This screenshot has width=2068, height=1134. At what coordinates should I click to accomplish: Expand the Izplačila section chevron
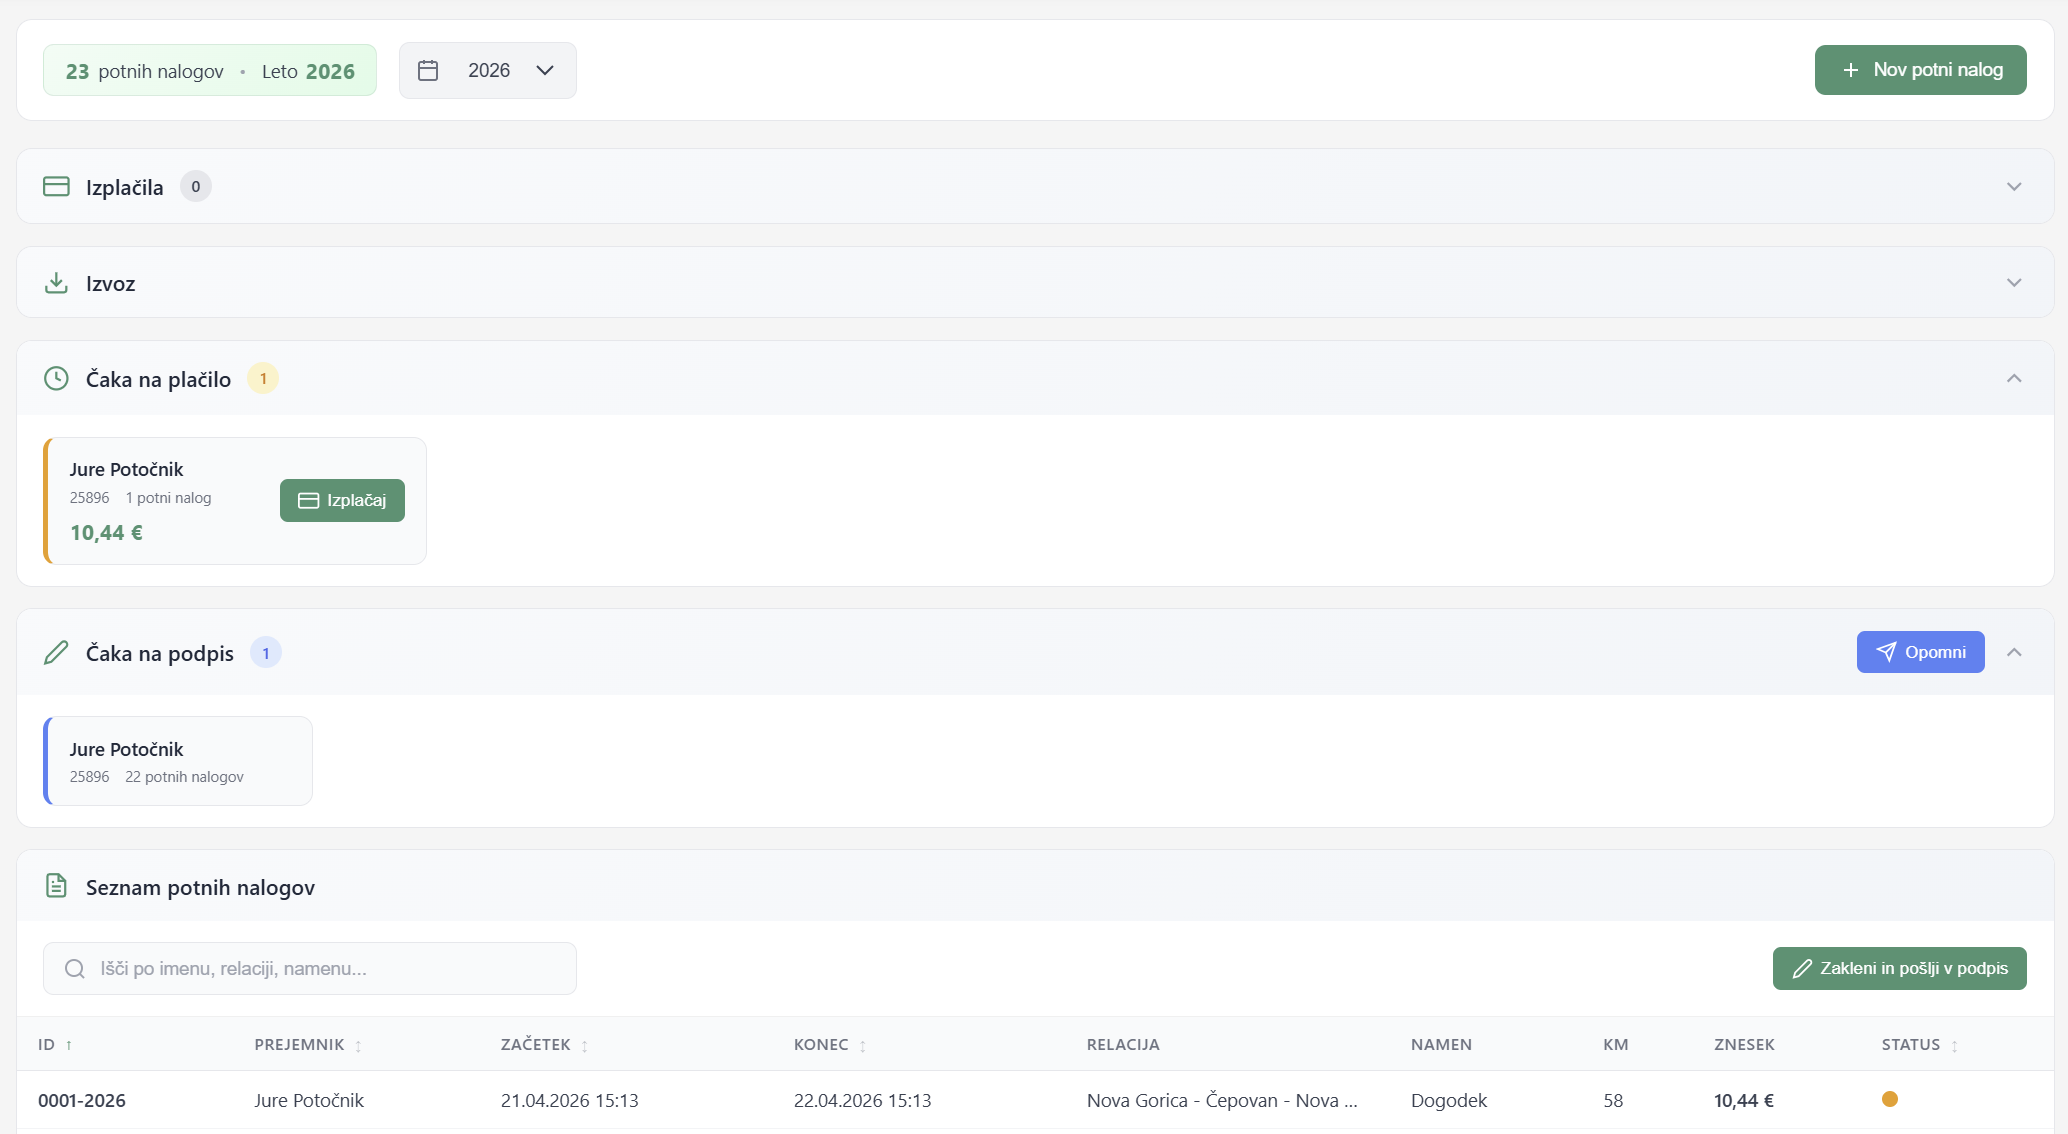(2014, 187)
